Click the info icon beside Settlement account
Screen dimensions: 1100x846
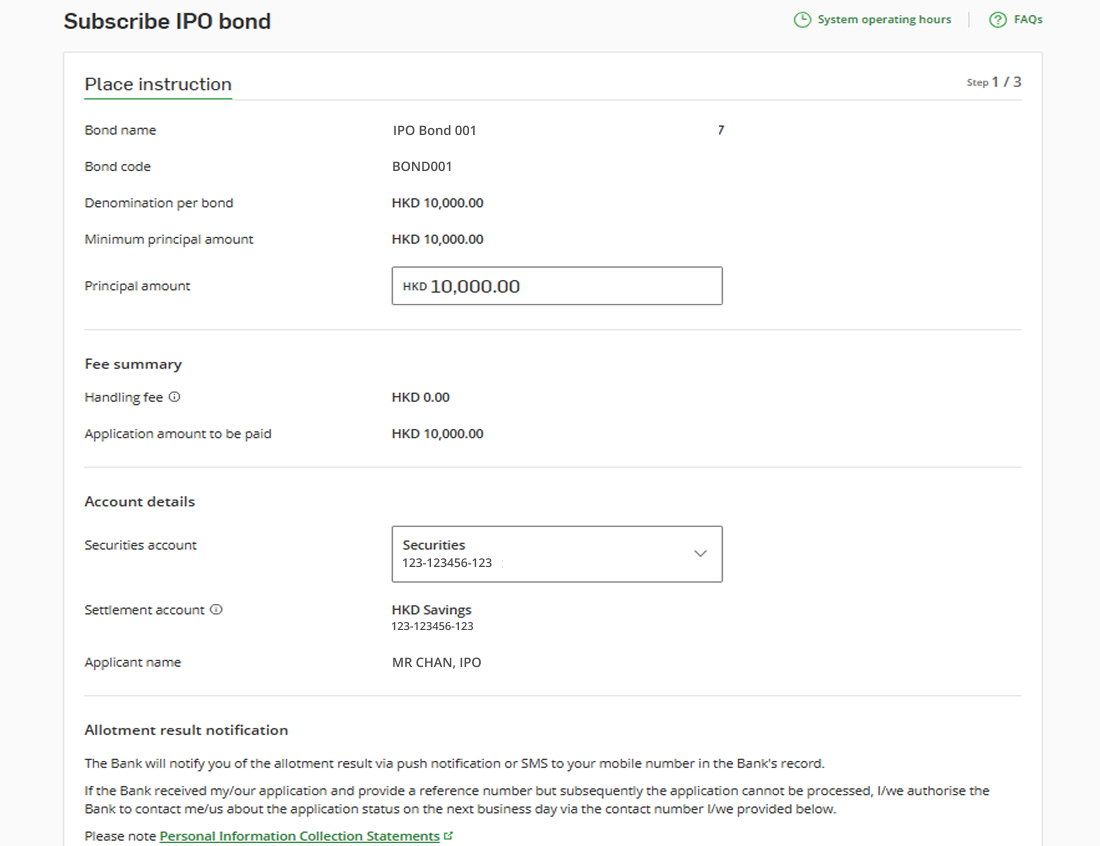(x=217, y=609)
